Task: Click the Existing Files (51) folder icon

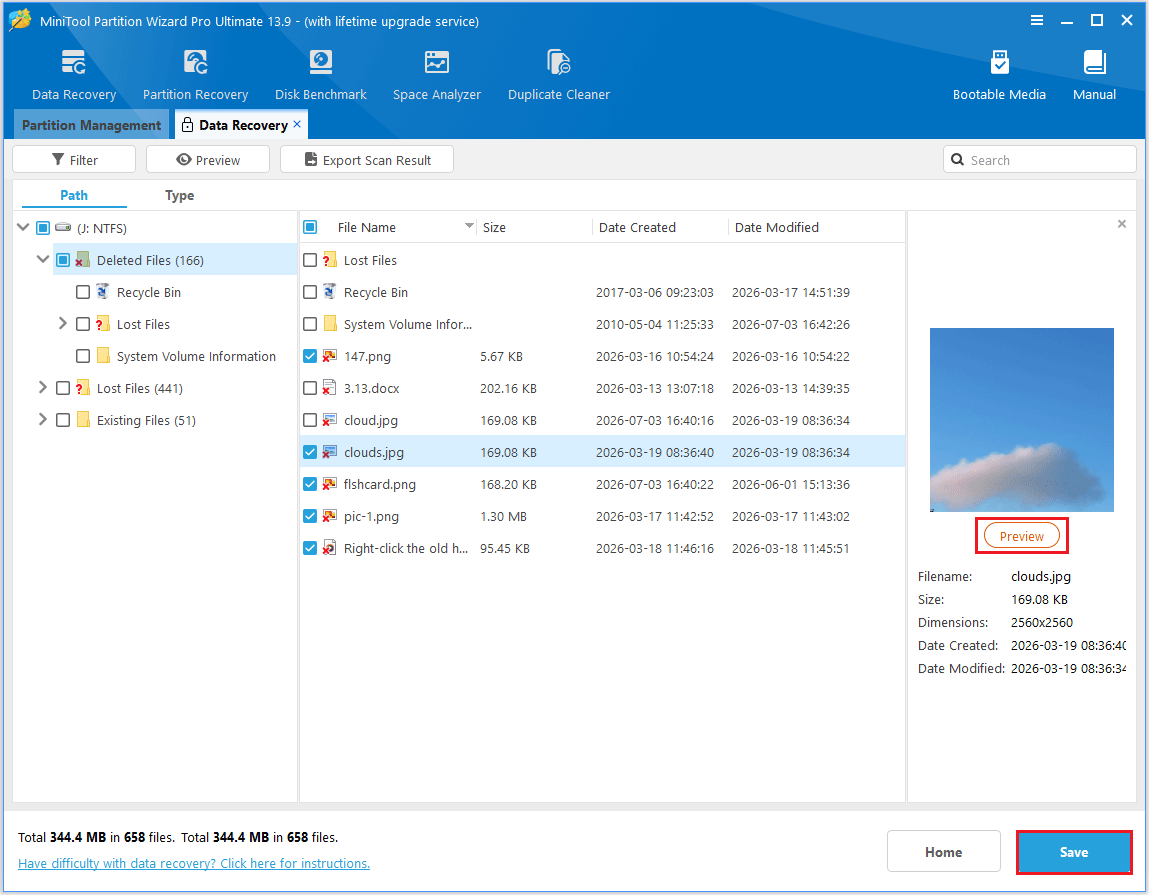Action: click(x=83, y=420)
